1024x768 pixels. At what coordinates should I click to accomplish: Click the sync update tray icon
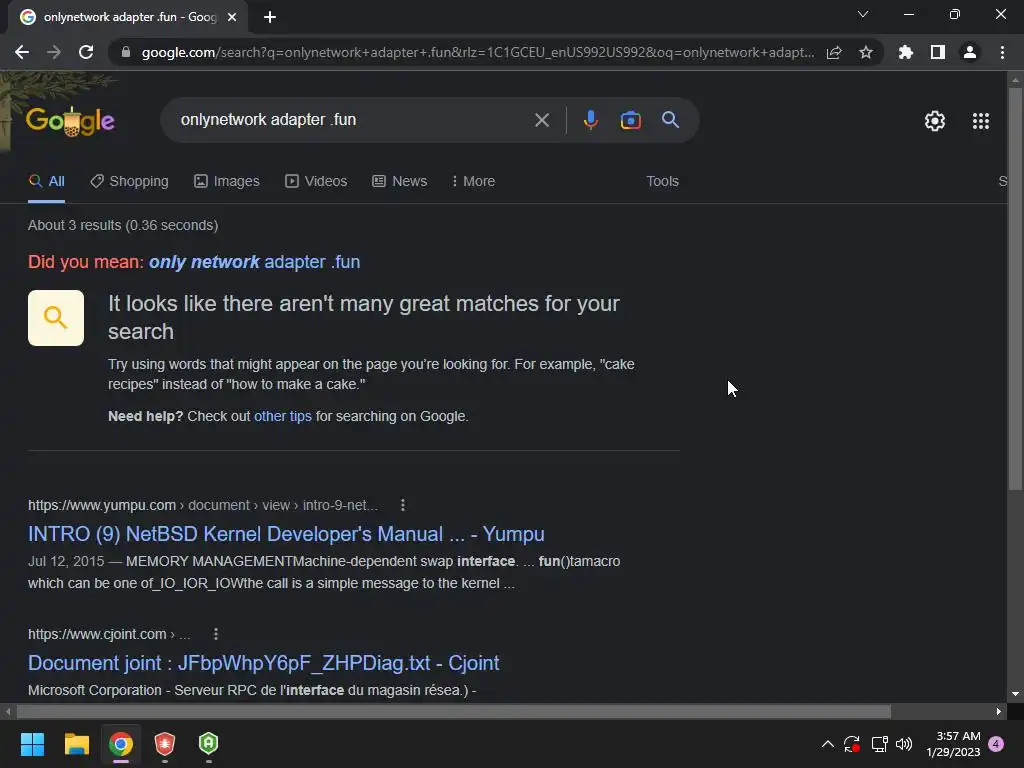852,744
